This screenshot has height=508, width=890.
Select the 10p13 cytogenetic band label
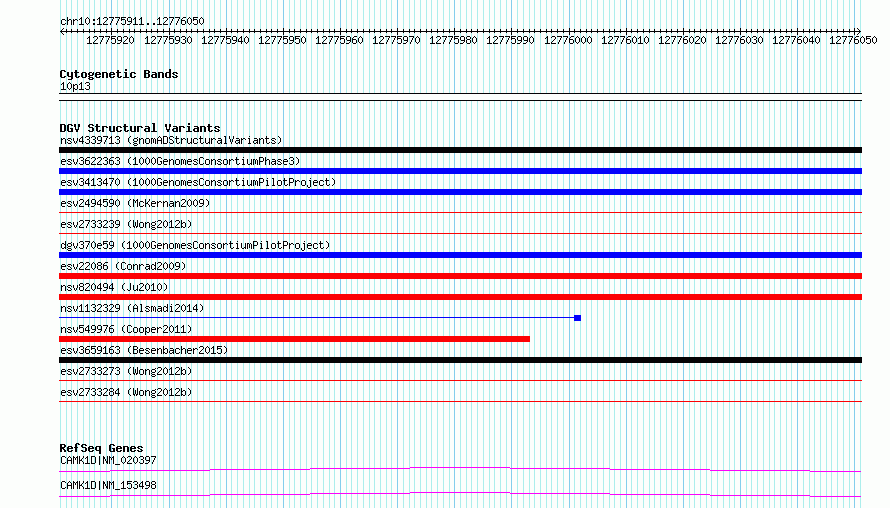pos(75,86)
